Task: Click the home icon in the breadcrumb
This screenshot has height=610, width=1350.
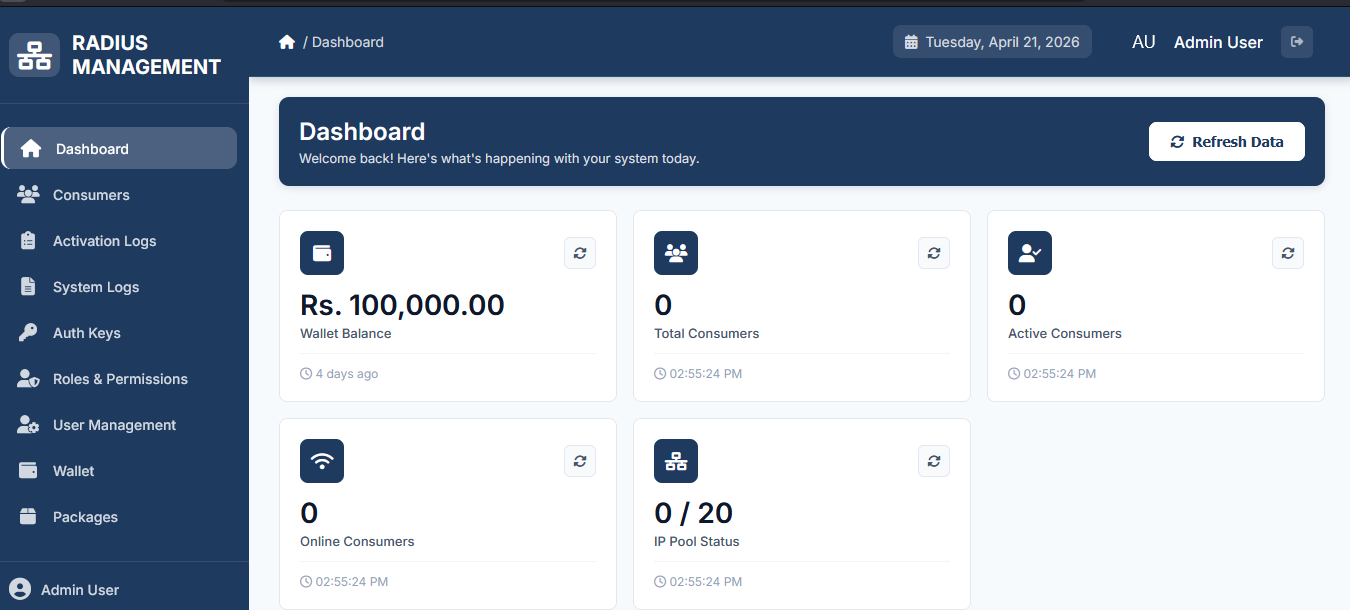Action: (x=287, y=42)
